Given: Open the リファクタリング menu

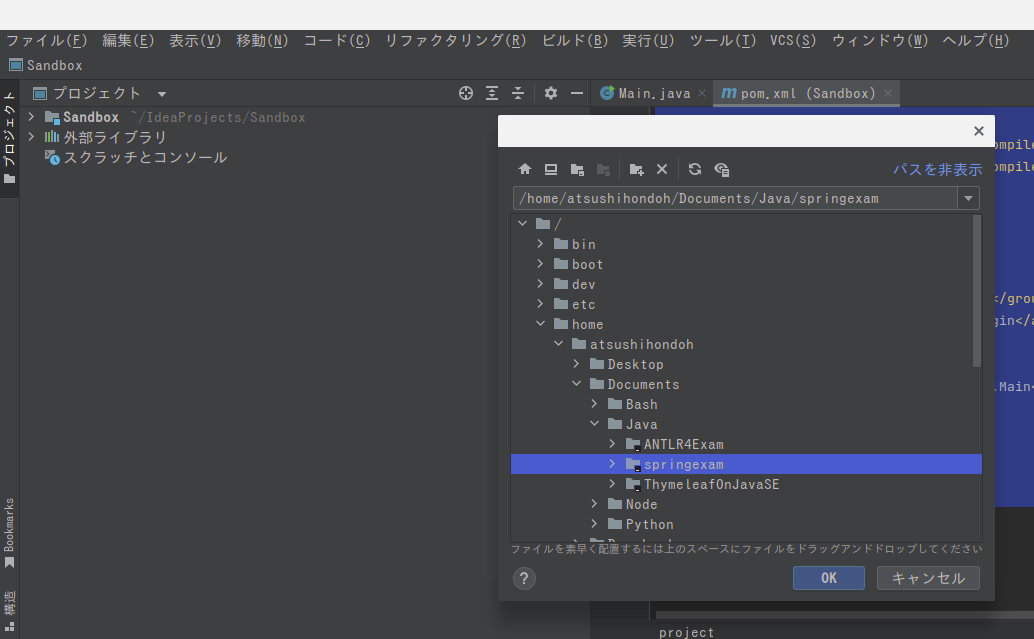Looking at the screenshot, I should (x=458, y=40).
